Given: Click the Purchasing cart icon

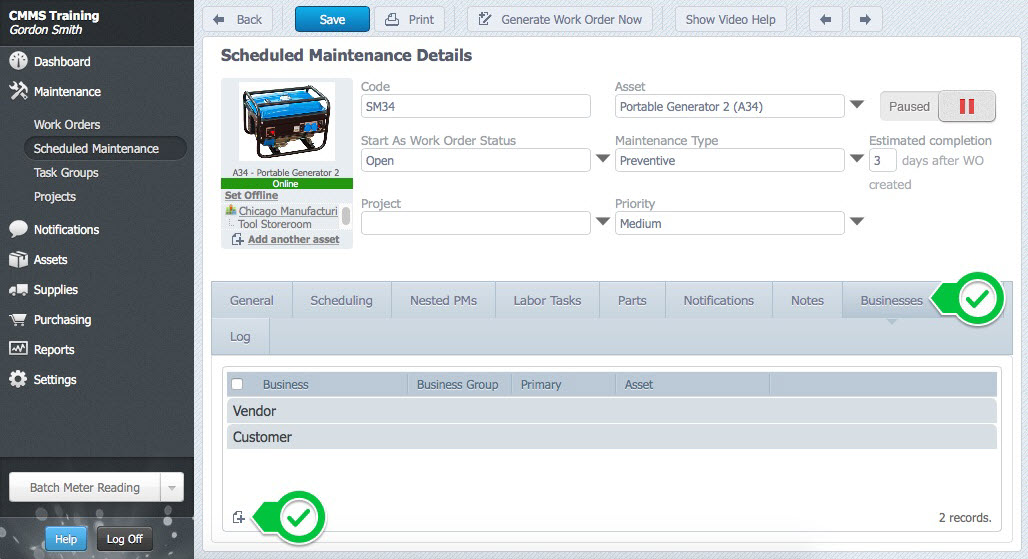Looking at the screenshot, I should pyautogui.click(x=18, y=320).
